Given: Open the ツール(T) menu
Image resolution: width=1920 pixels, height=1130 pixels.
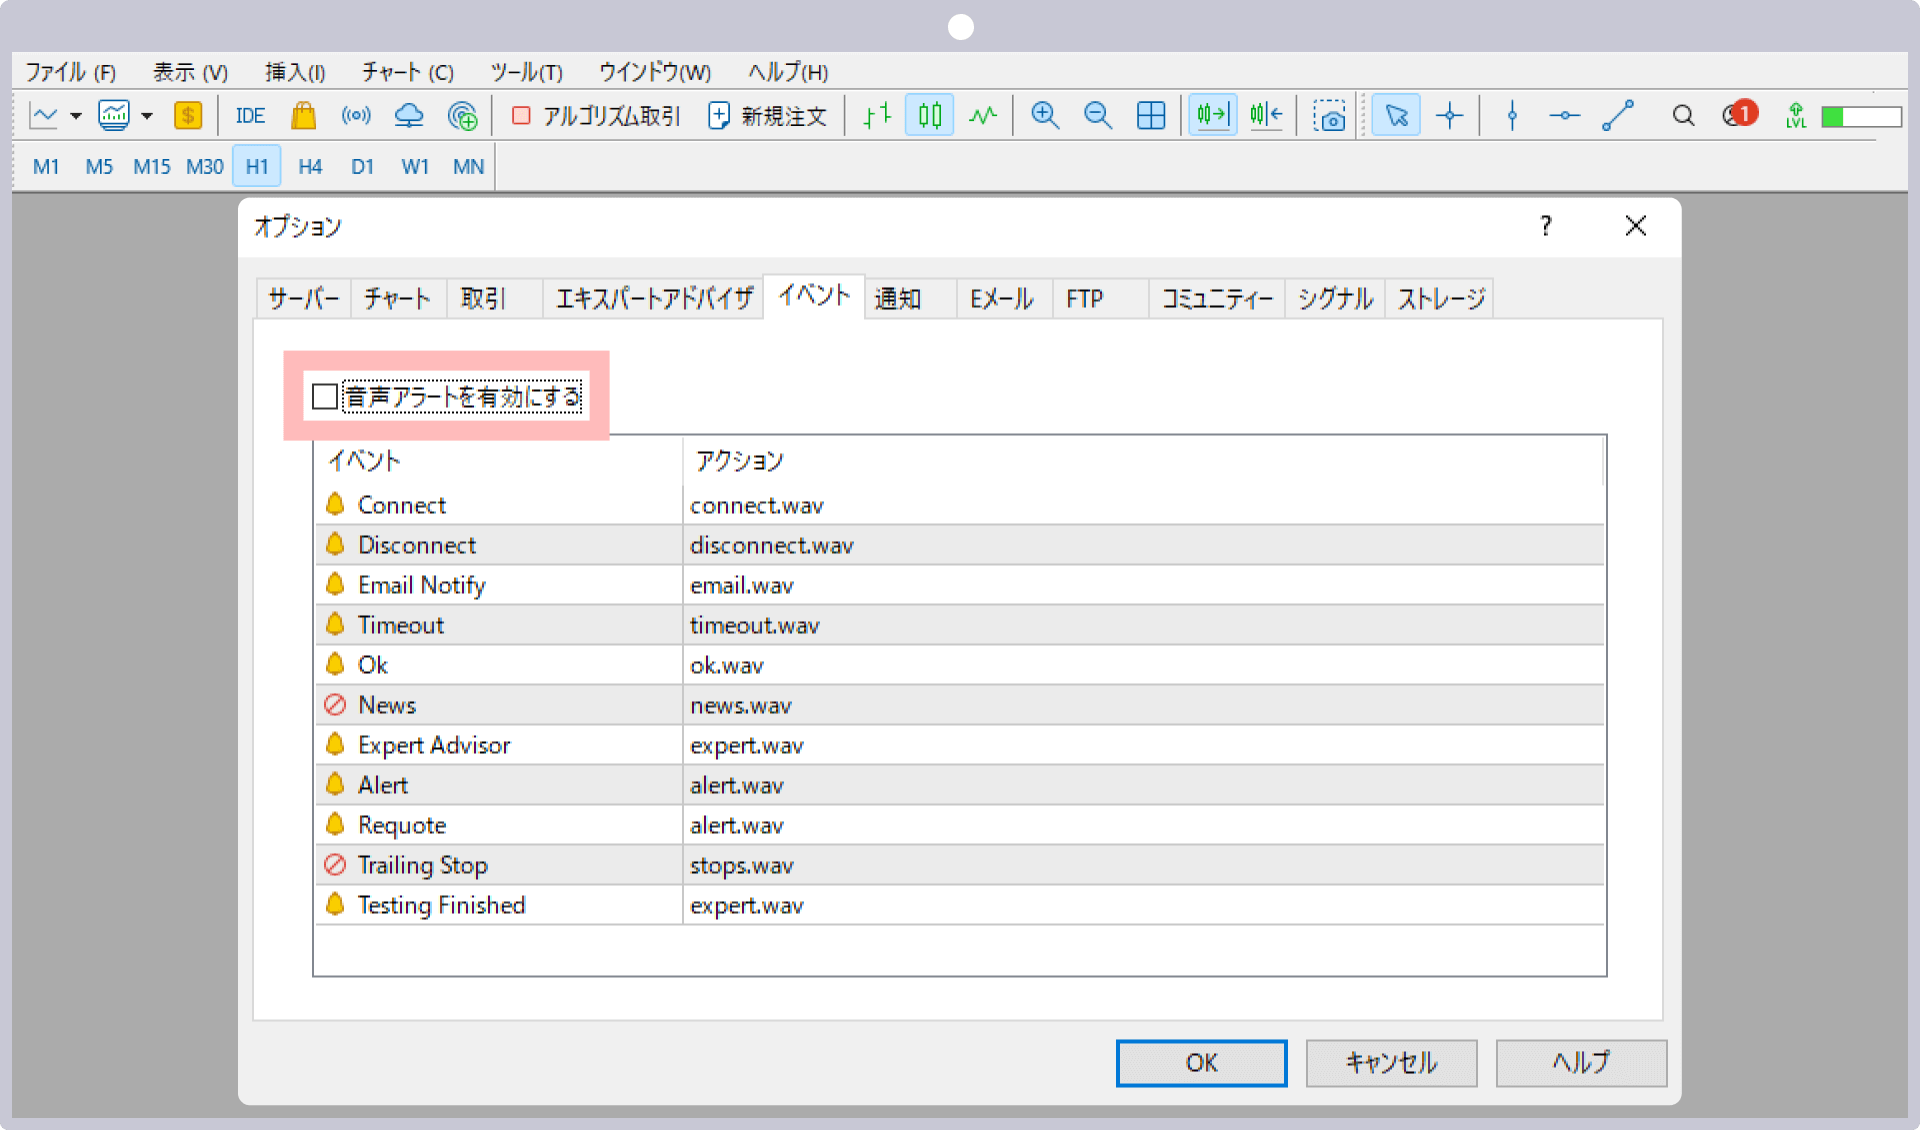Looking at the screenshot, I should [526, 72].
